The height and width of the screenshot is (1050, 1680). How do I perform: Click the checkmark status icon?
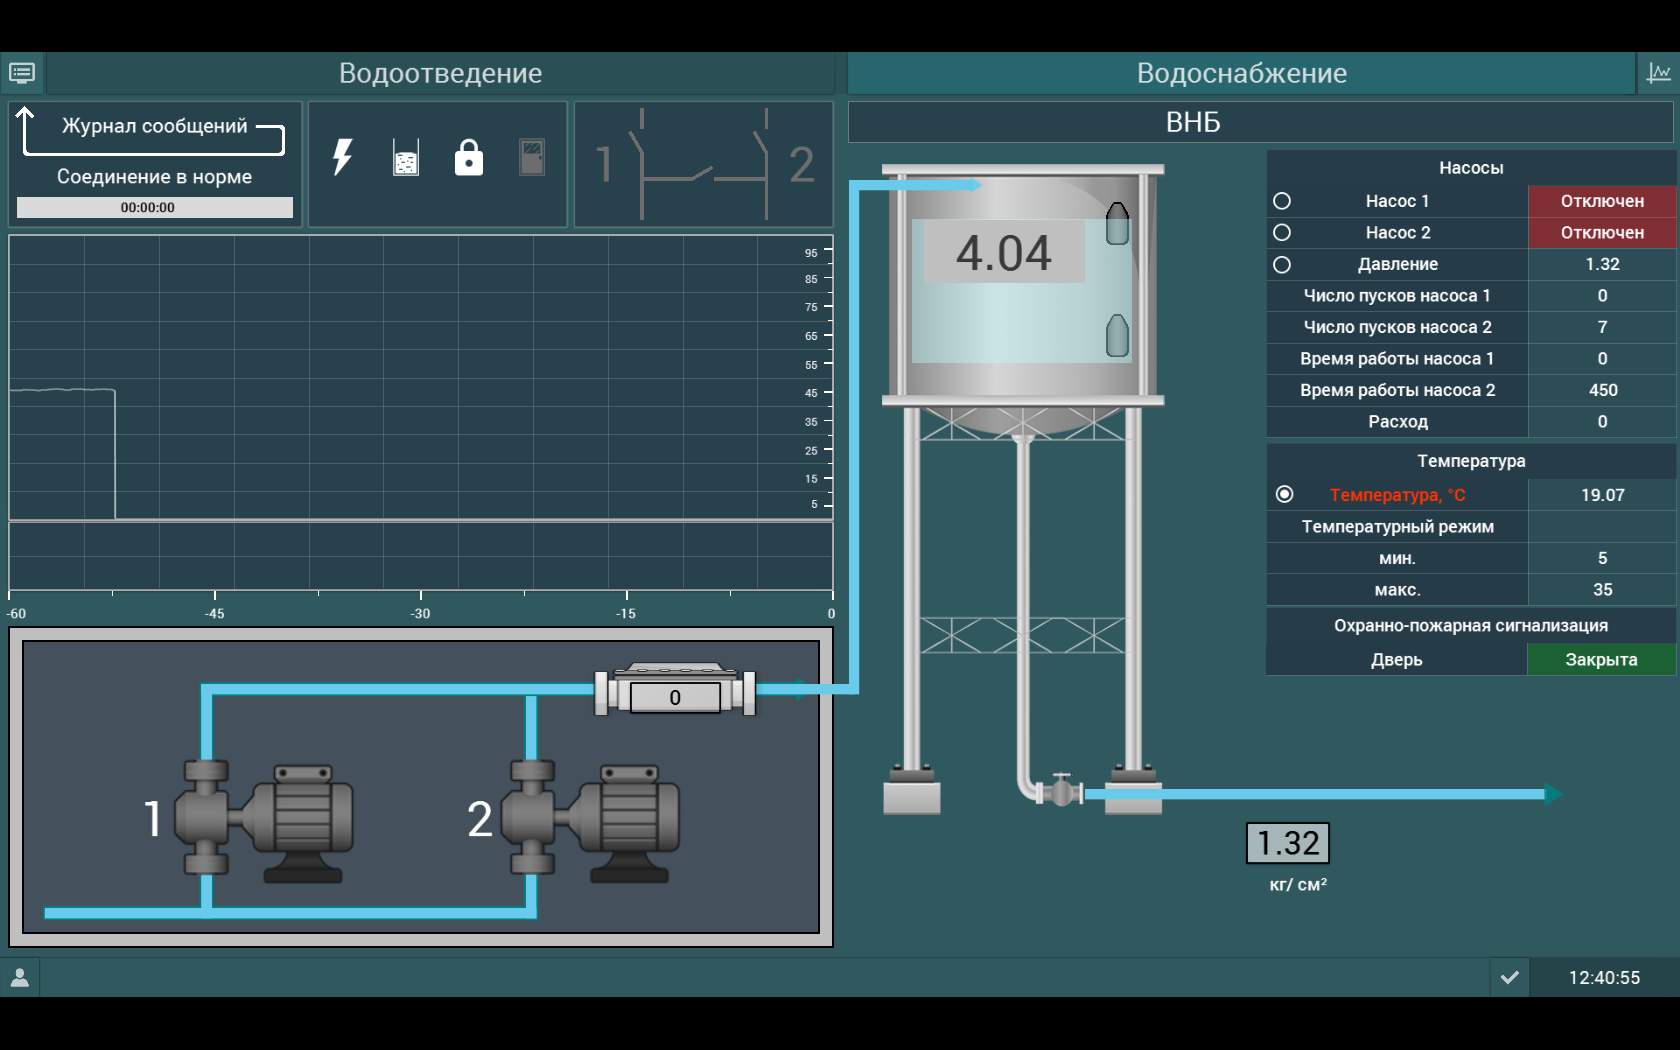(1510, 977)
